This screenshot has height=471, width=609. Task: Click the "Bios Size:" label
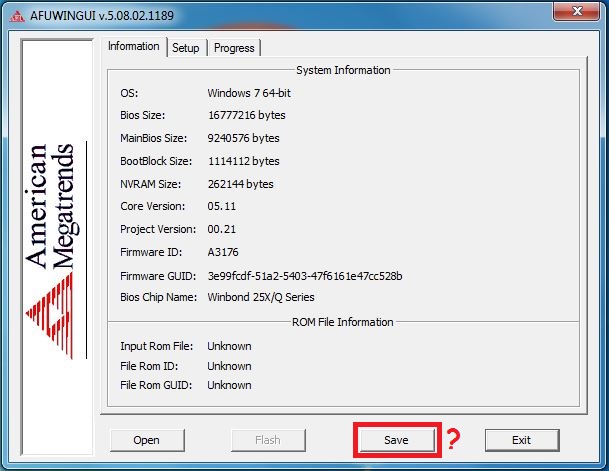point(143,115)
